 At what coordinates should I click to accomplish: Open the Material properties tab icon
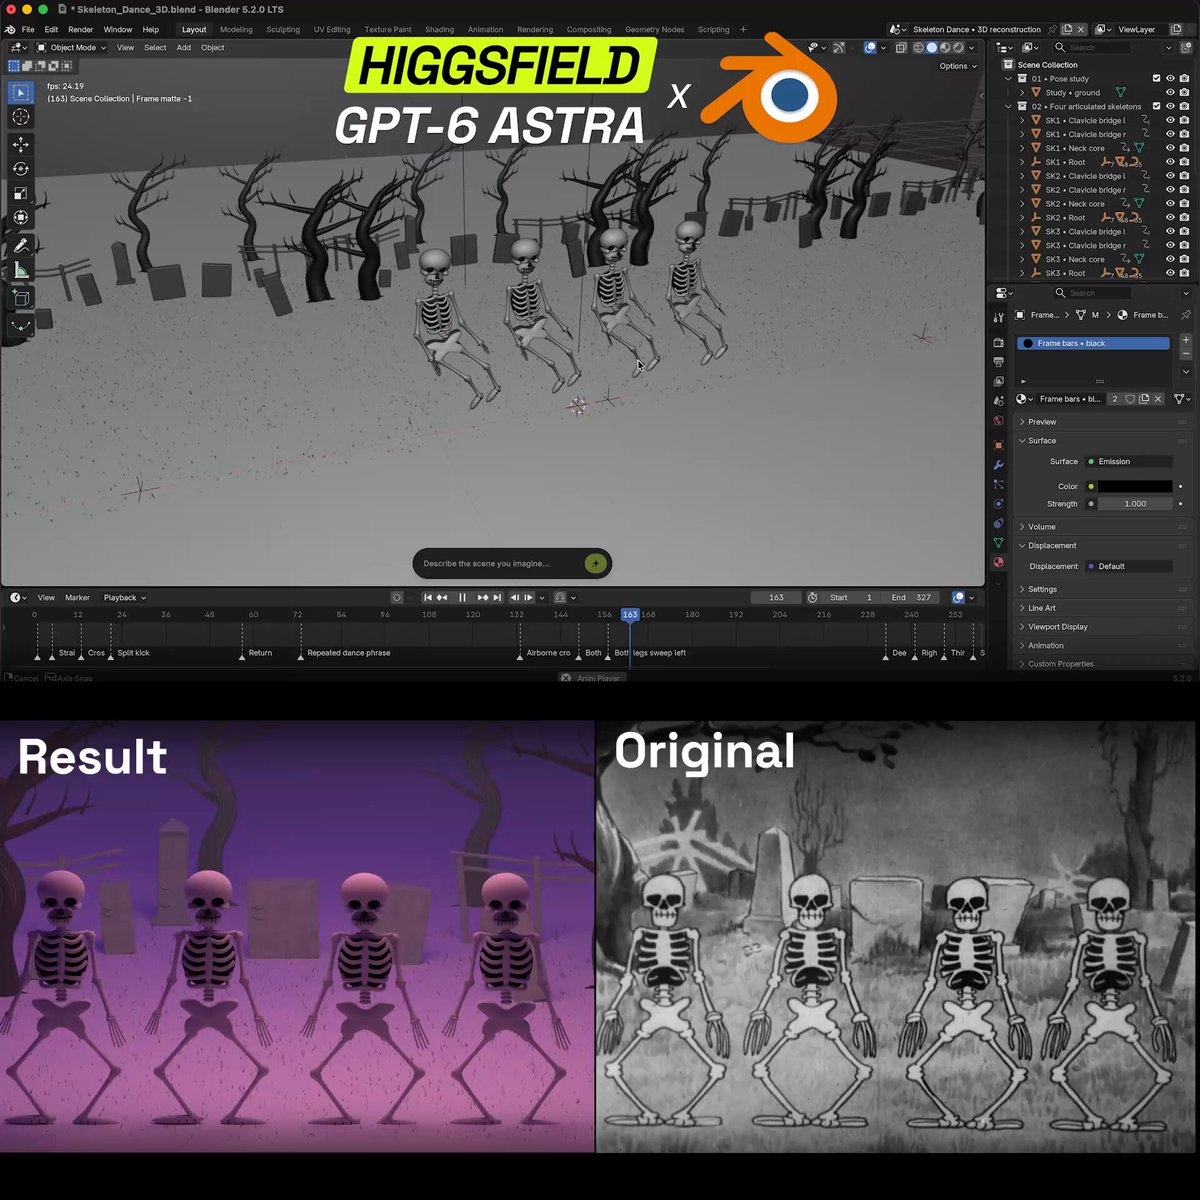point(998,562)
